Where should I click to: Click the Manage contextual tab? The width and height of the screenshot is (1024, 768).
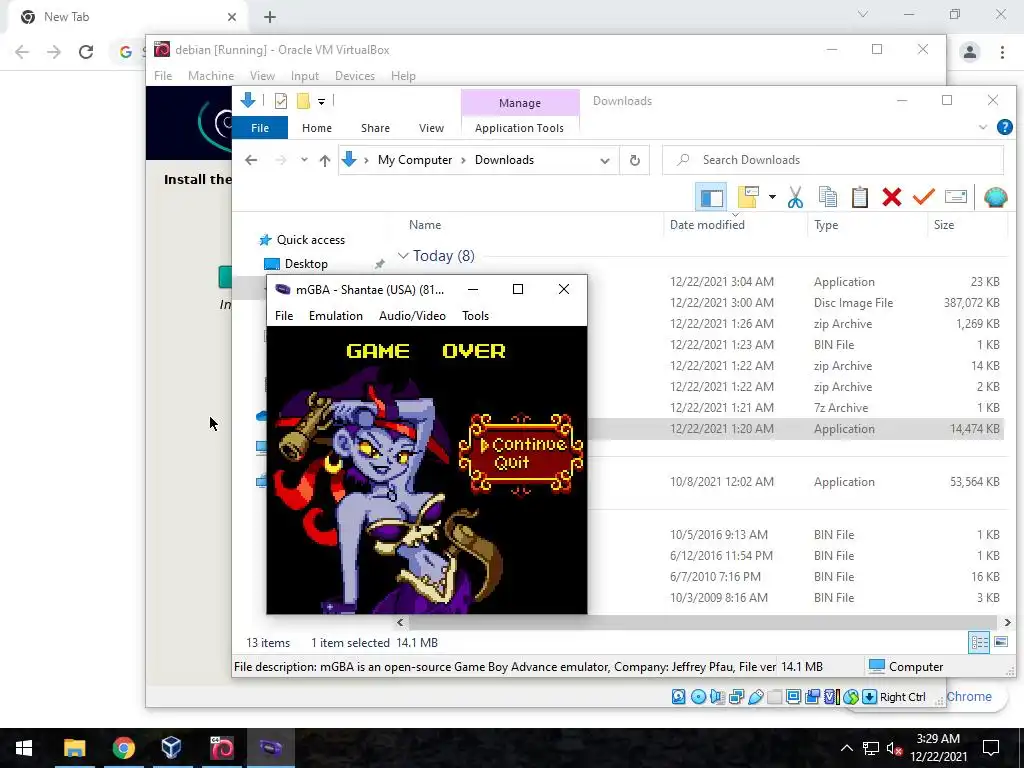pyautogui.click(x=520, y=103)
